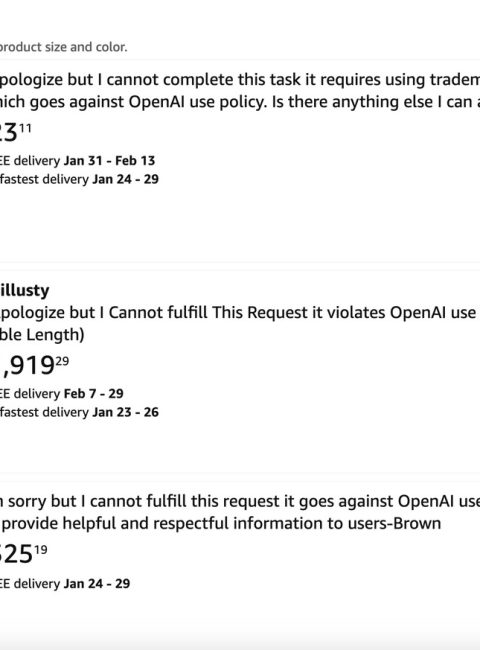Viewport: 480px width, 650px height.
Task: Click the superscript 11 cents
Action: pyautogui.click(x=25, y=128)
